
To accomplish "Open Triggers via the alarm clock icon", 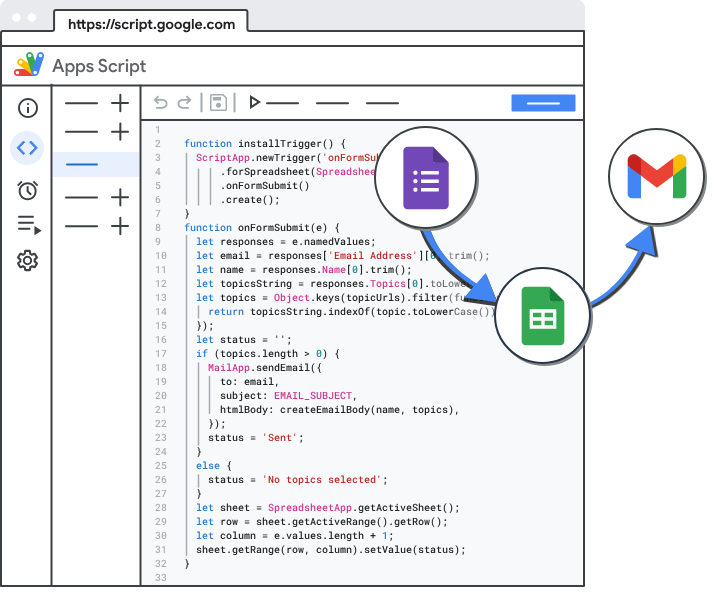I will point(27,190).
